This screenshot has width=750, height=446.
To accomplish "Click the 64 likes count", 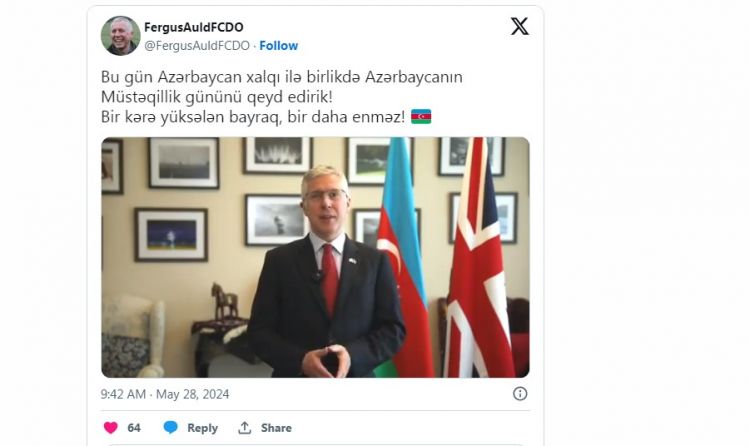I will [x=134, y=428].
